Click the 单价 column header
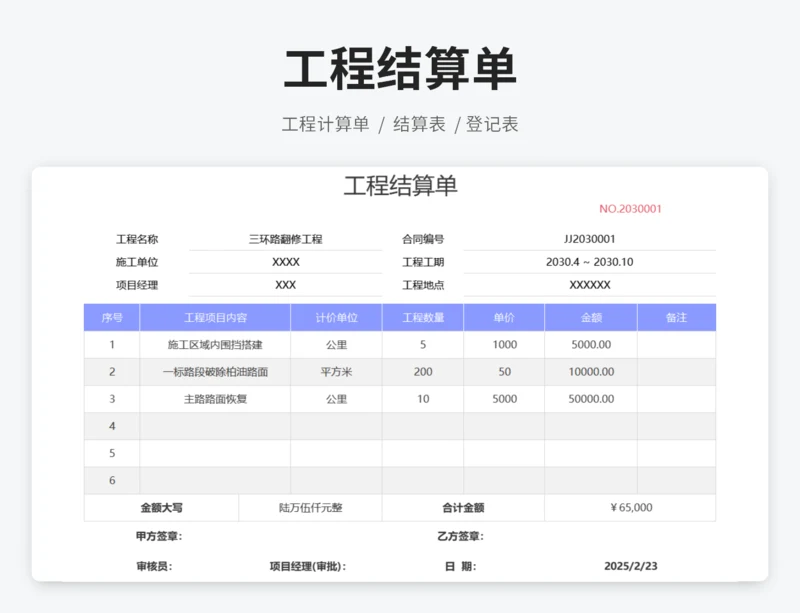The height and width of the screenshot is (613, 800). coord(504,317)
